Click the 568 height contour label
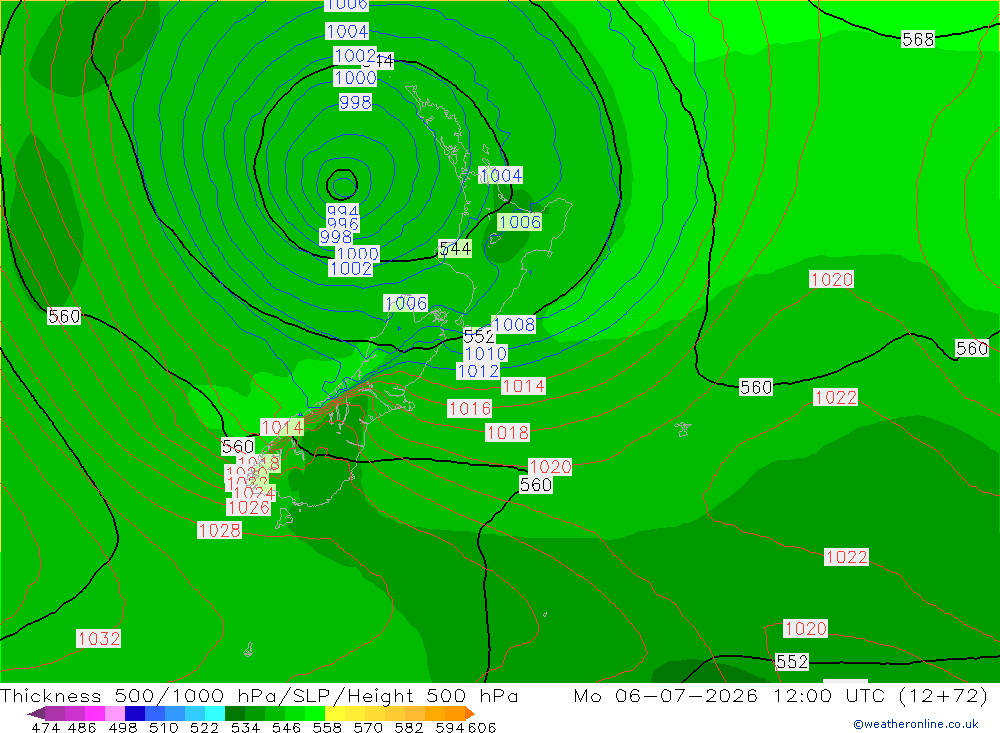Image resolution: width=1000 pixels, height=733 pixels. click(x=918, y=40)
